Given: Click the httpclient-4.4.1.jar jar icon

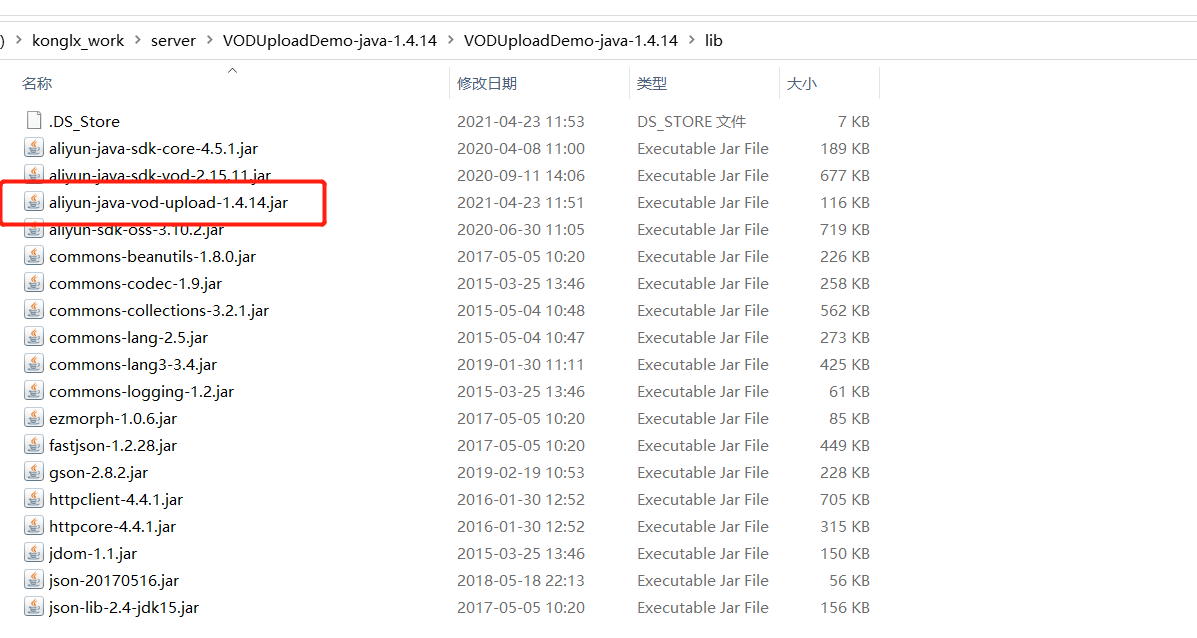Looking at the screenshot, I should tap(34, 500).
